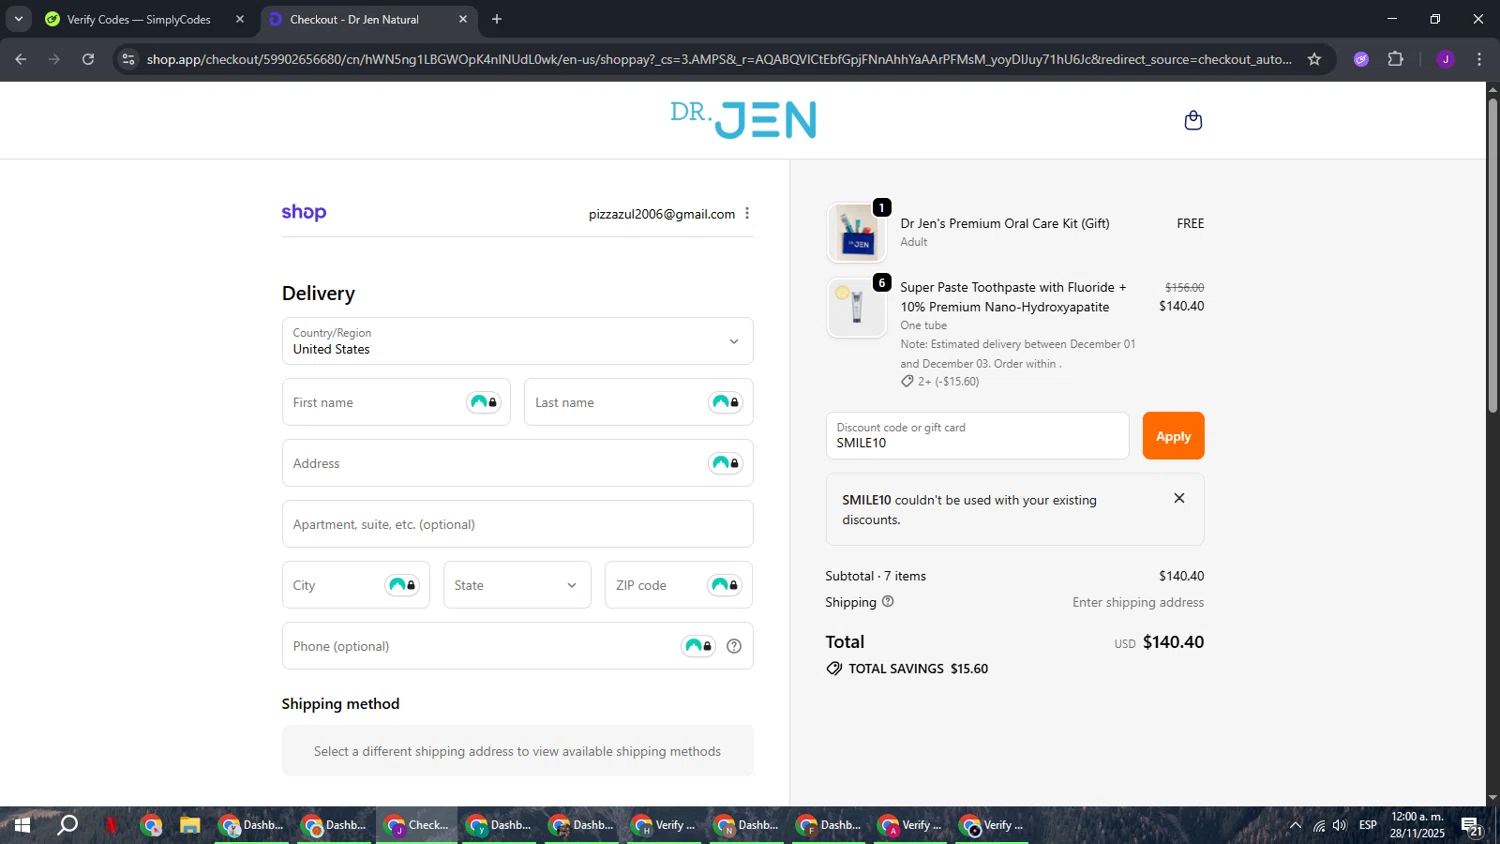Click the Enter shipping address text
The height and width of the screenshot is (844, 1500).
point(1138,602)
